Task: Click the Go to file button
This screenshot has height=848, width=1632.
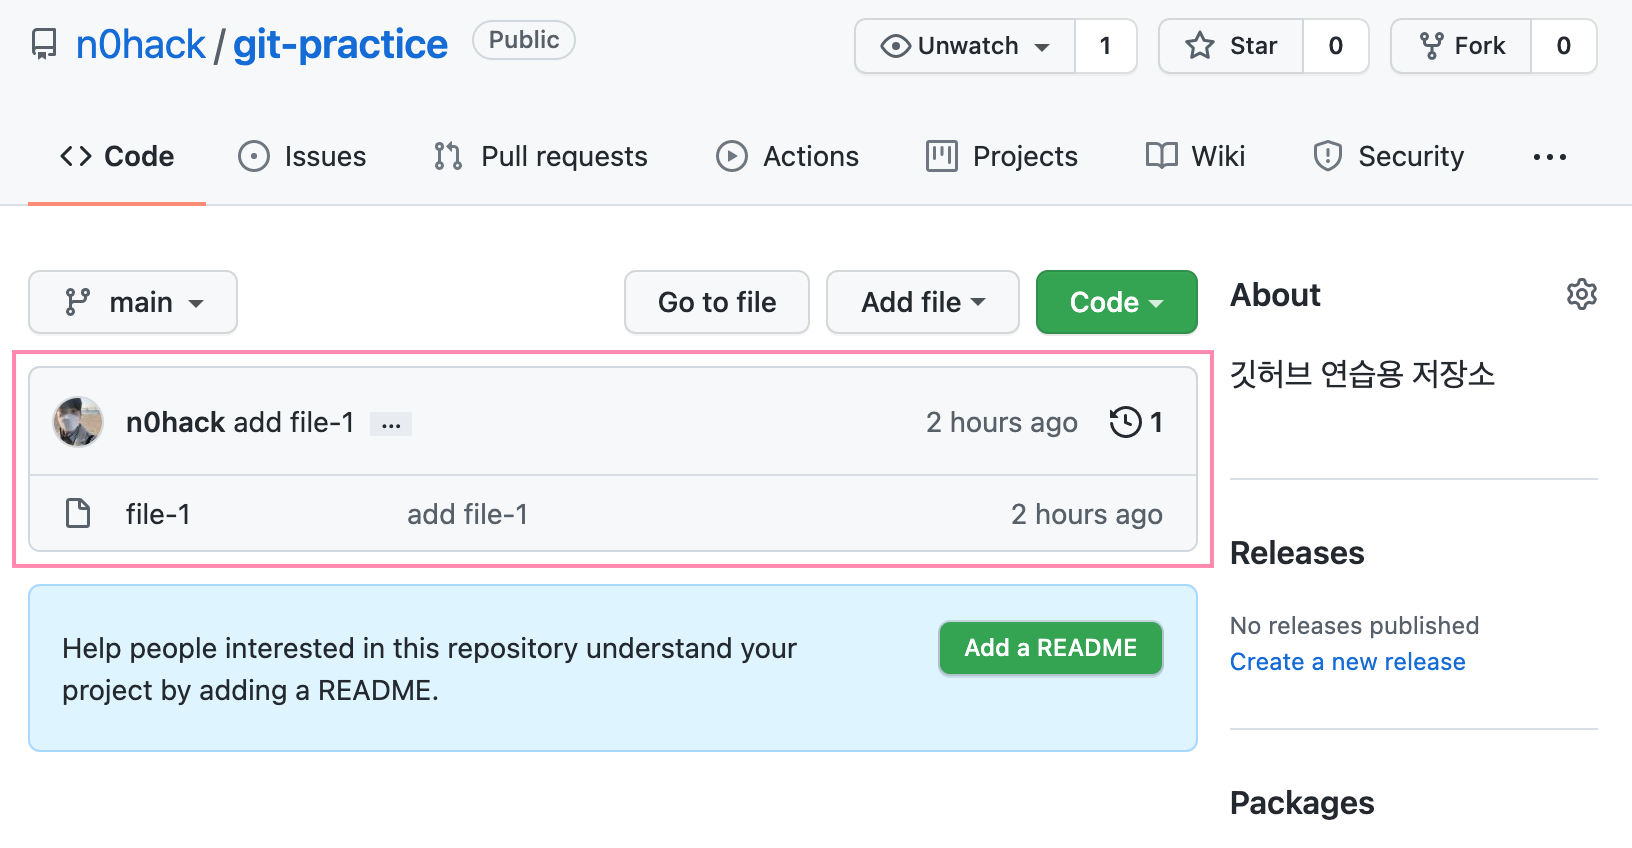Action: 717,302
